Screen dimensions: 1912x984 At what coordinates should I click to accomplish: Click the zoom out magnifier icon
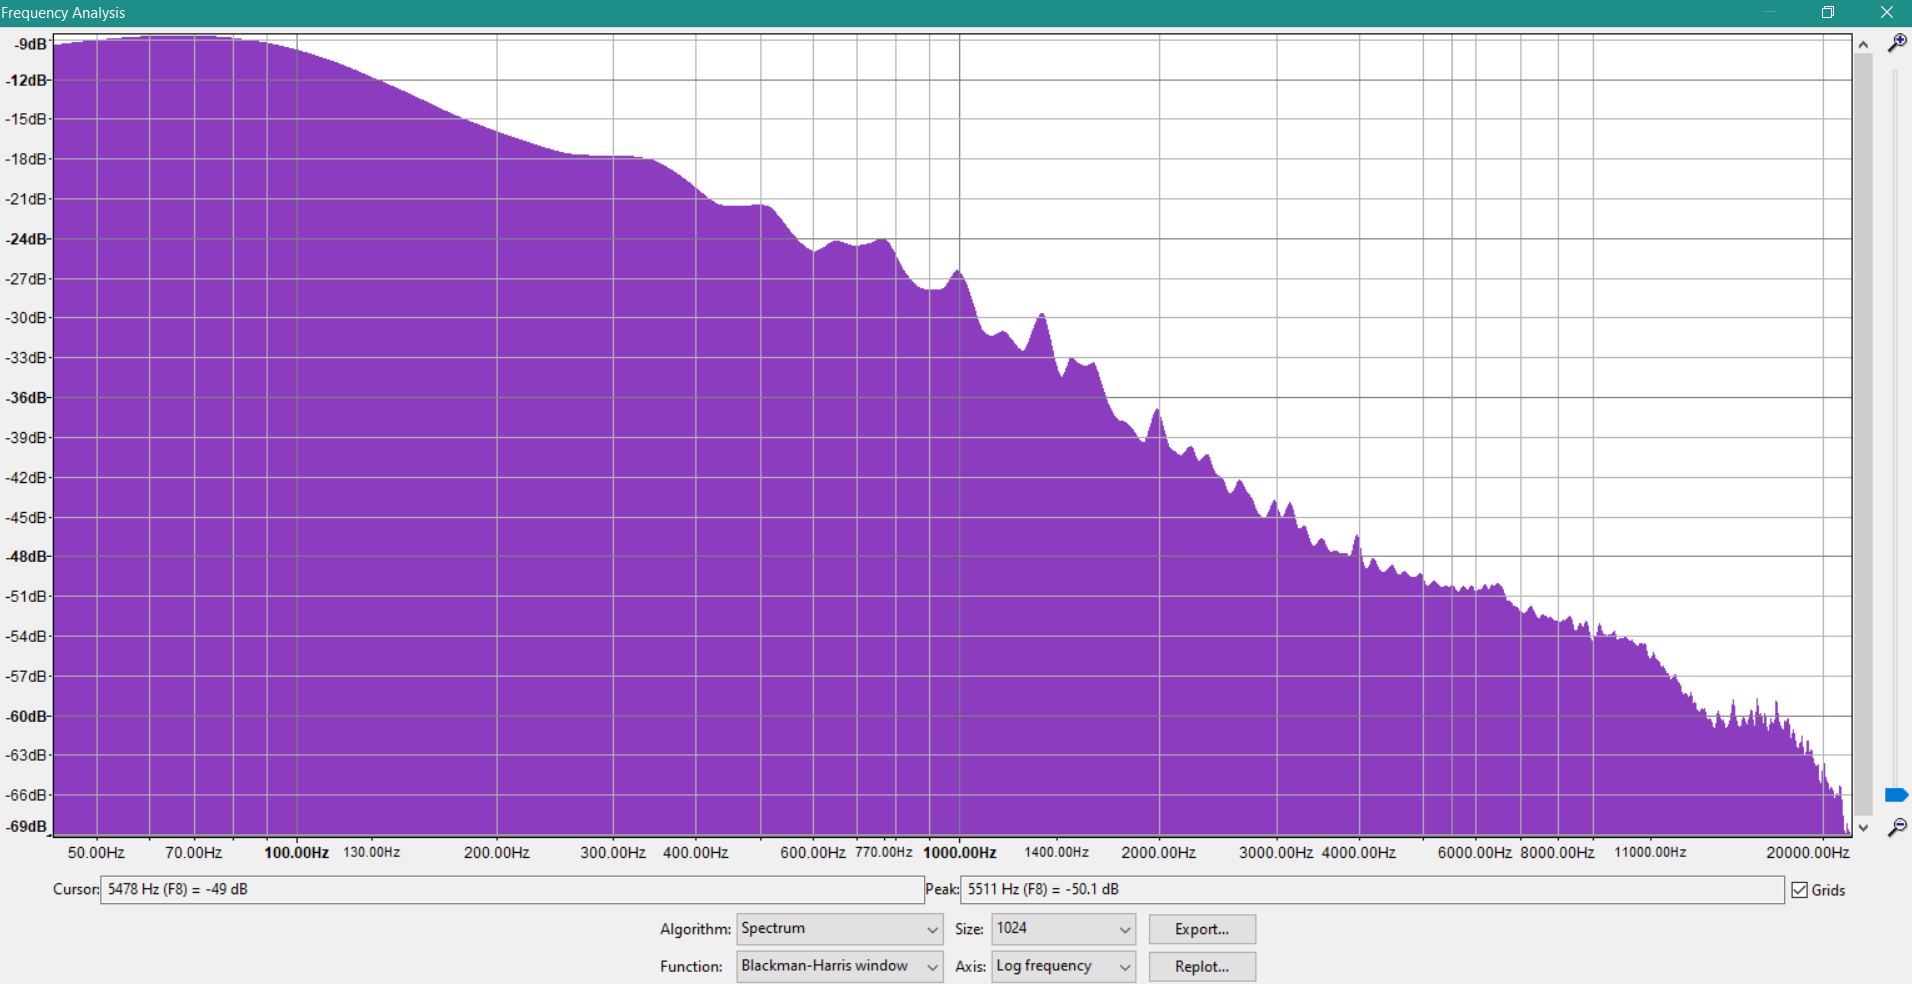tap(1896, 827)
